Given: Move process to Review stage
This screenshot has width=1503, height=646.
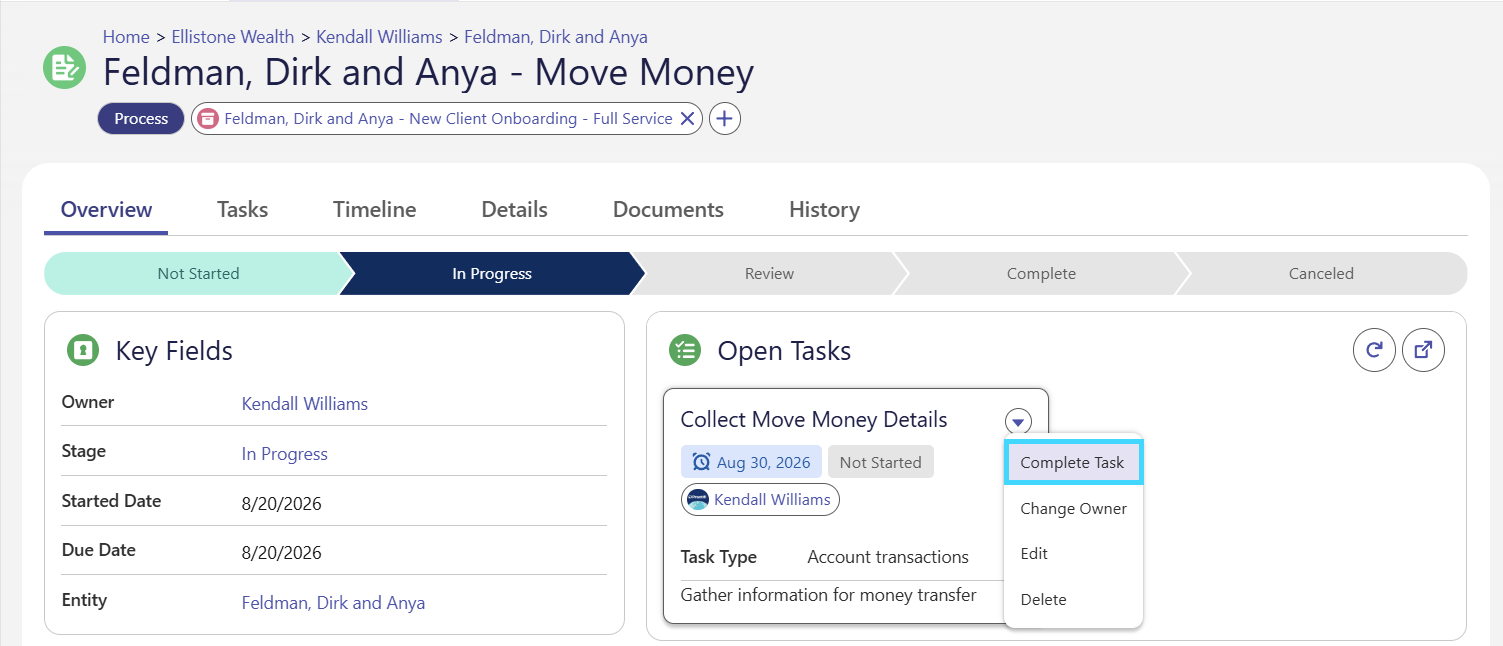Looking at the screenshot, I should [769, 273].
